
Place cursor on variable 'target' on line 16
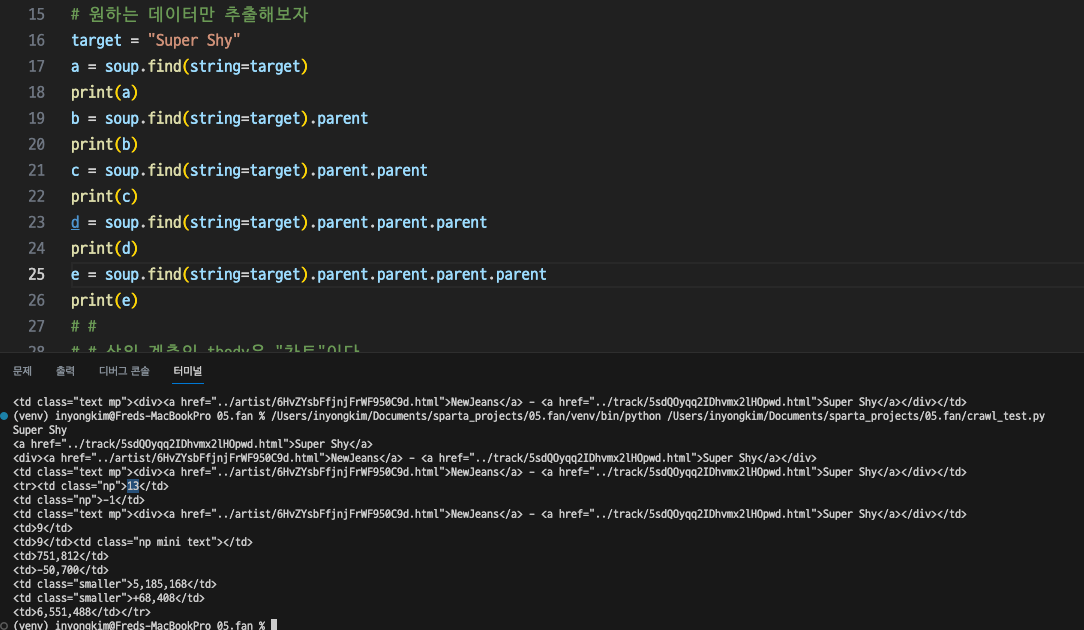96,40
